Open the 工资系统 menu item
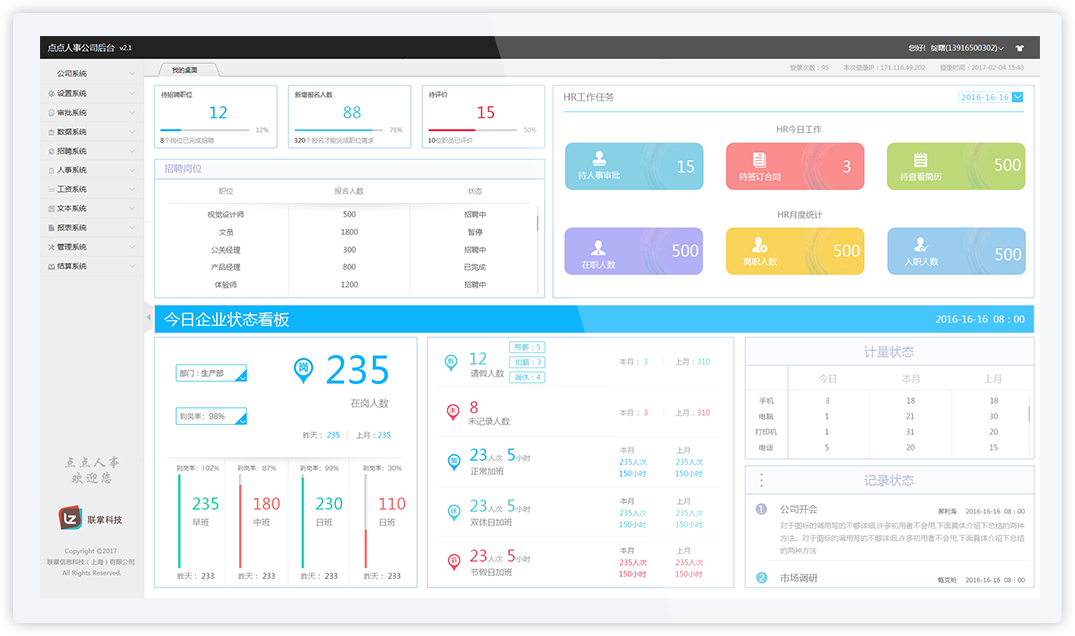This screenshot has width=1075, height=636. point(92,189)
